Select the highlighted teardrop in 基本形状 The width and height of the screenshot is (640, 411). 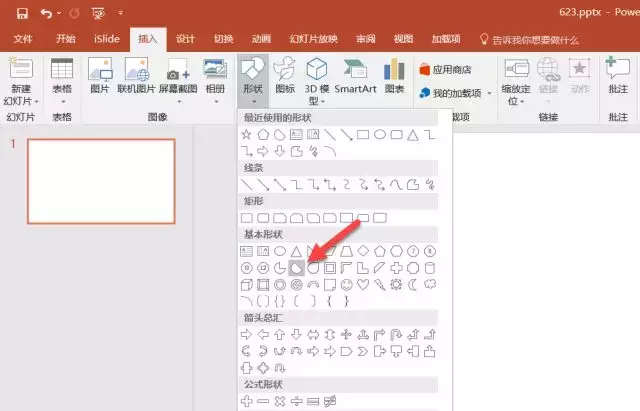pyautogui.click(x=296, y=268)
